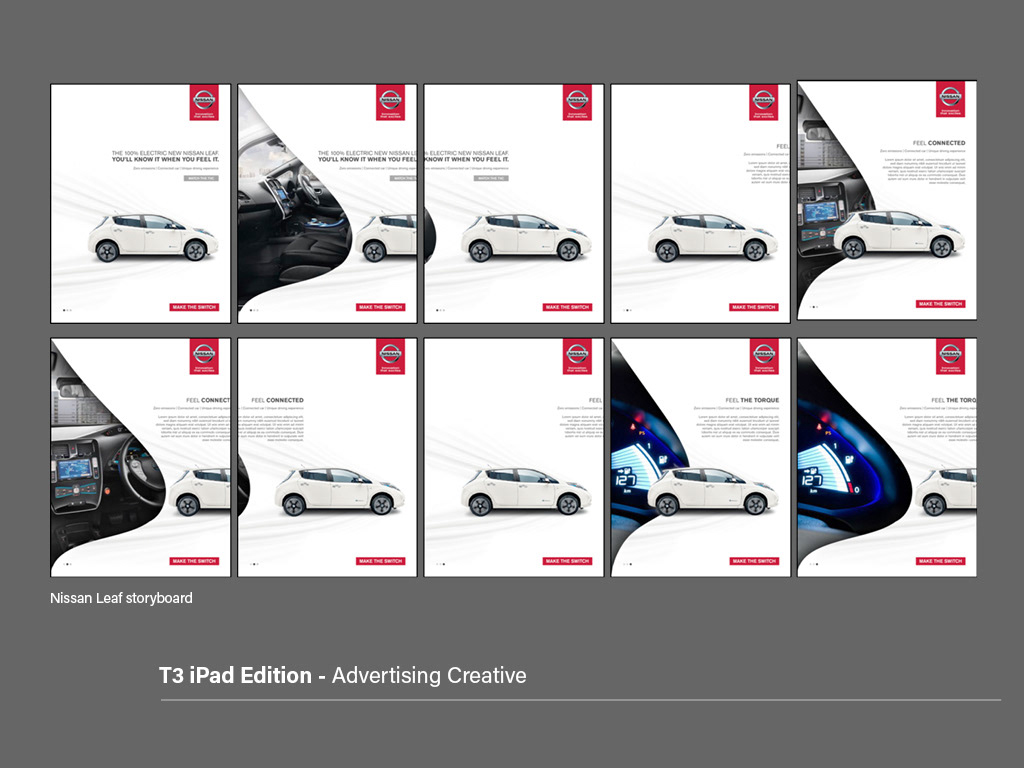Click Watch The TVC in top row's first frame
Image resolution: width=1024 pixels, height=768 pixels.
click(201, 178)
